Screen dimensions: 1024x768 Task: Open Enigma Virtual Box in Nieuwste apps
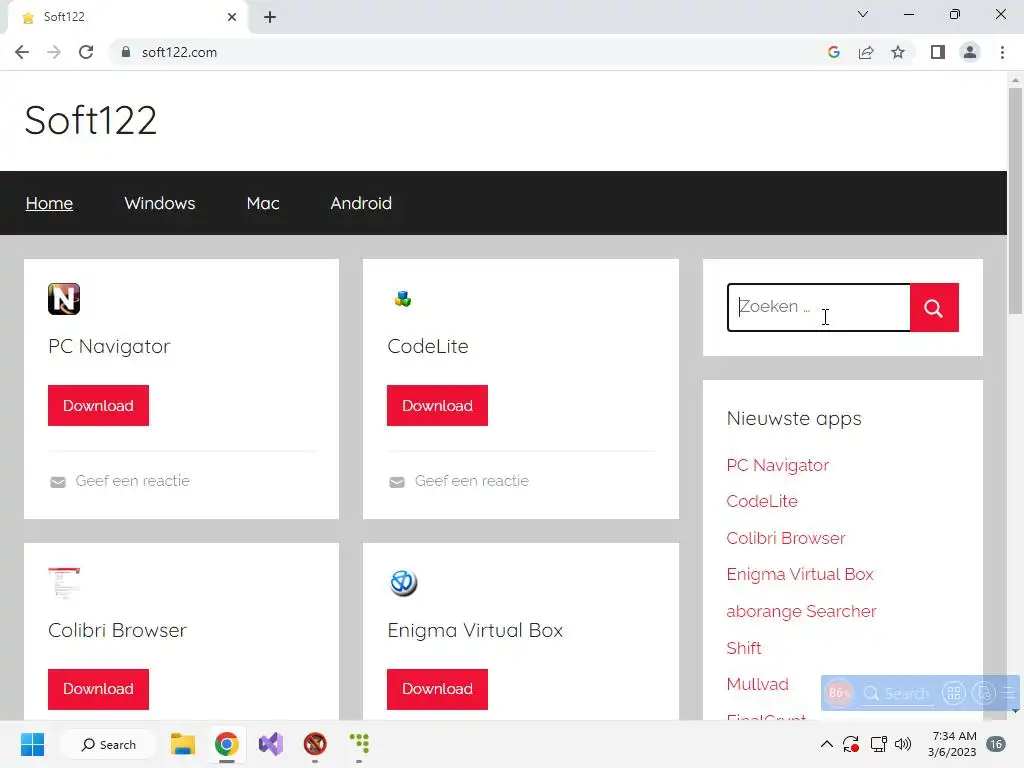800,574
